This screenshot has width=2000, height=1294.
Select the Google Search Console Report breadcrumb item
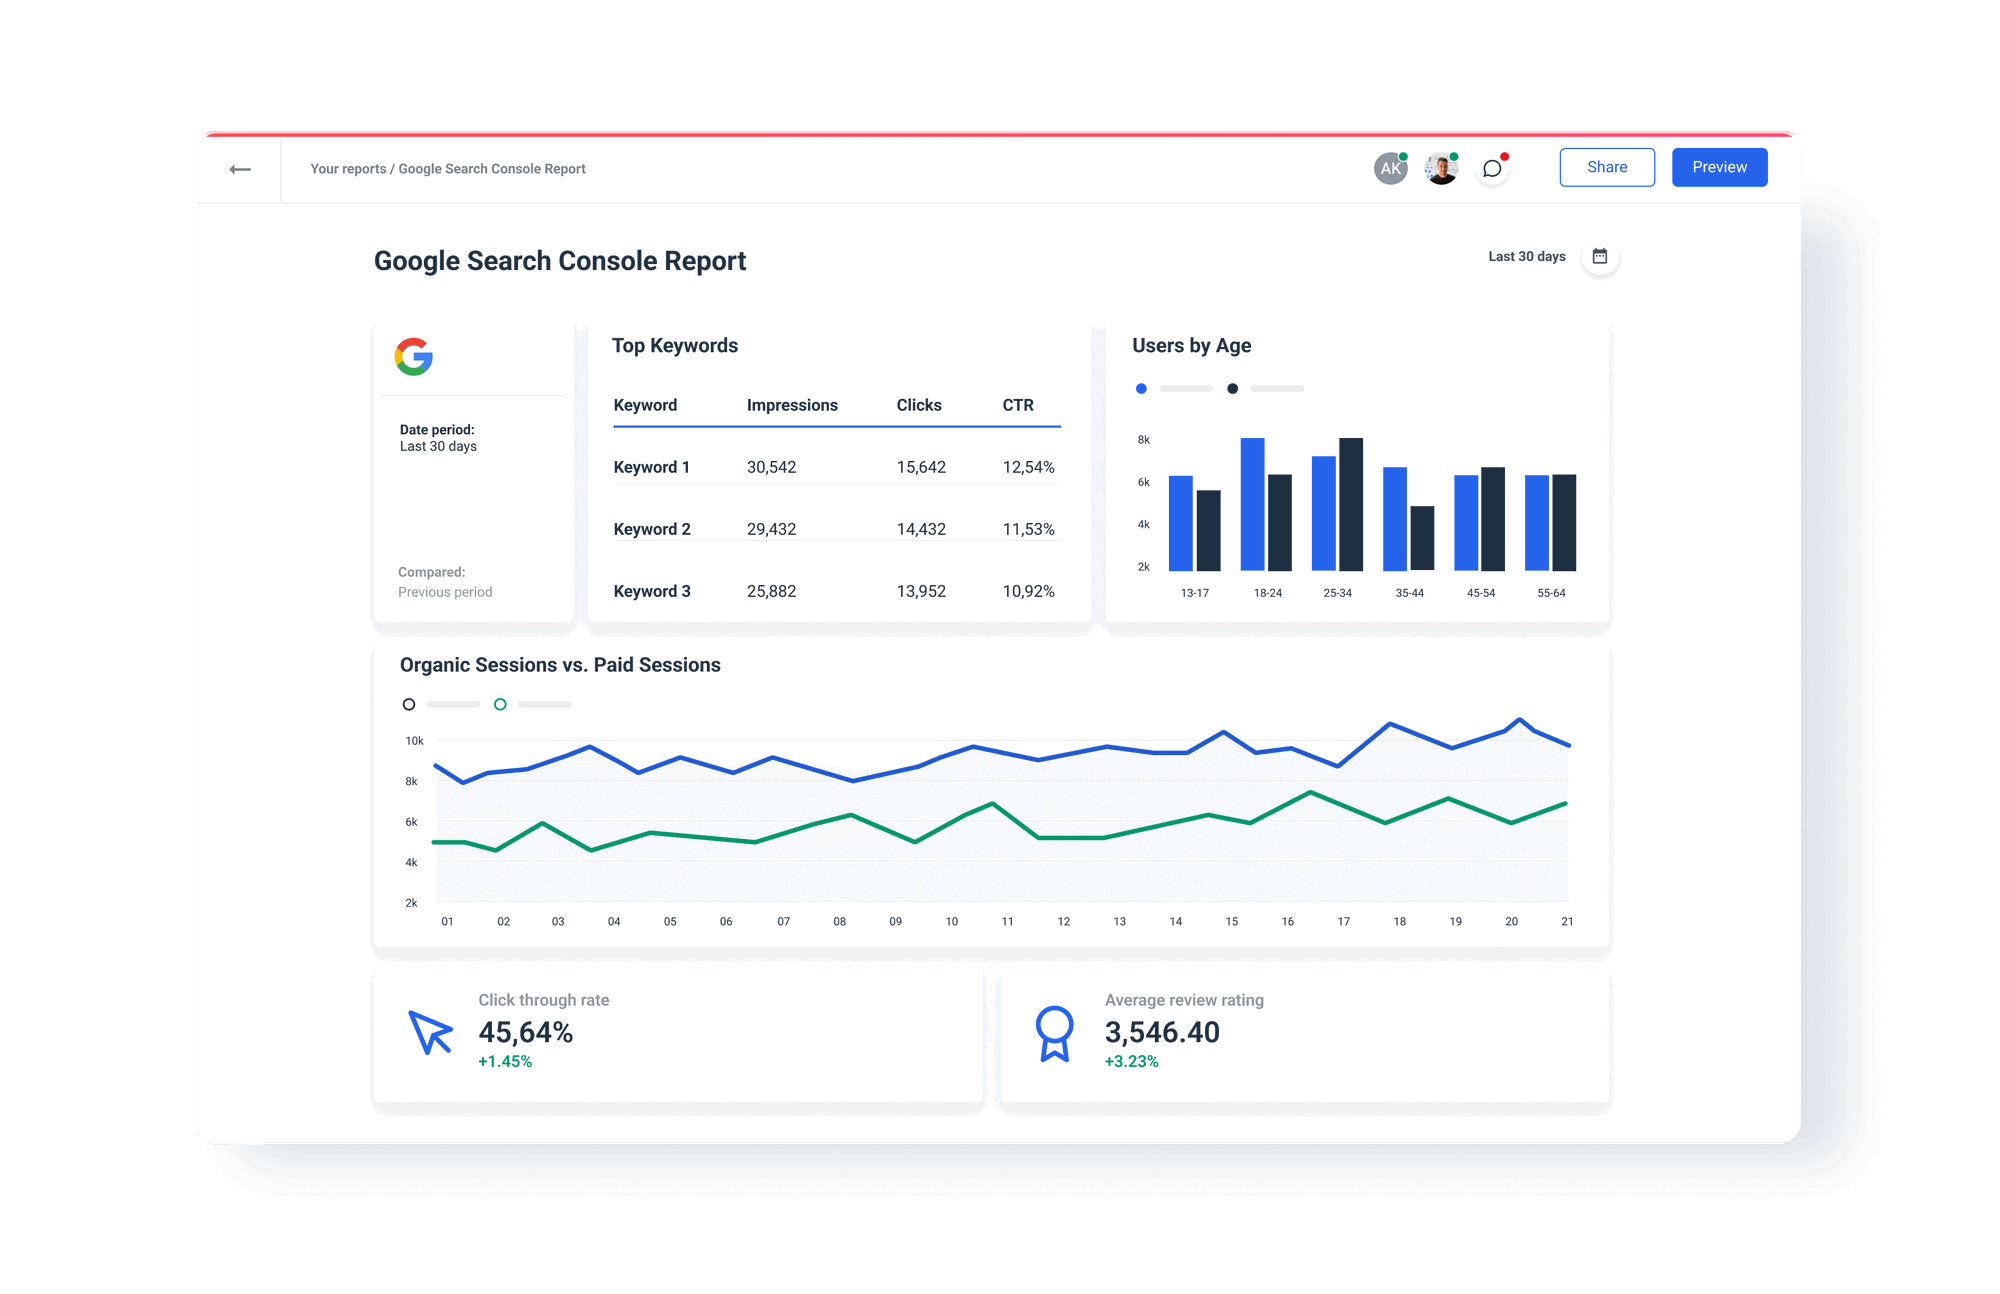pyautogui.click(x=493, y=168)
